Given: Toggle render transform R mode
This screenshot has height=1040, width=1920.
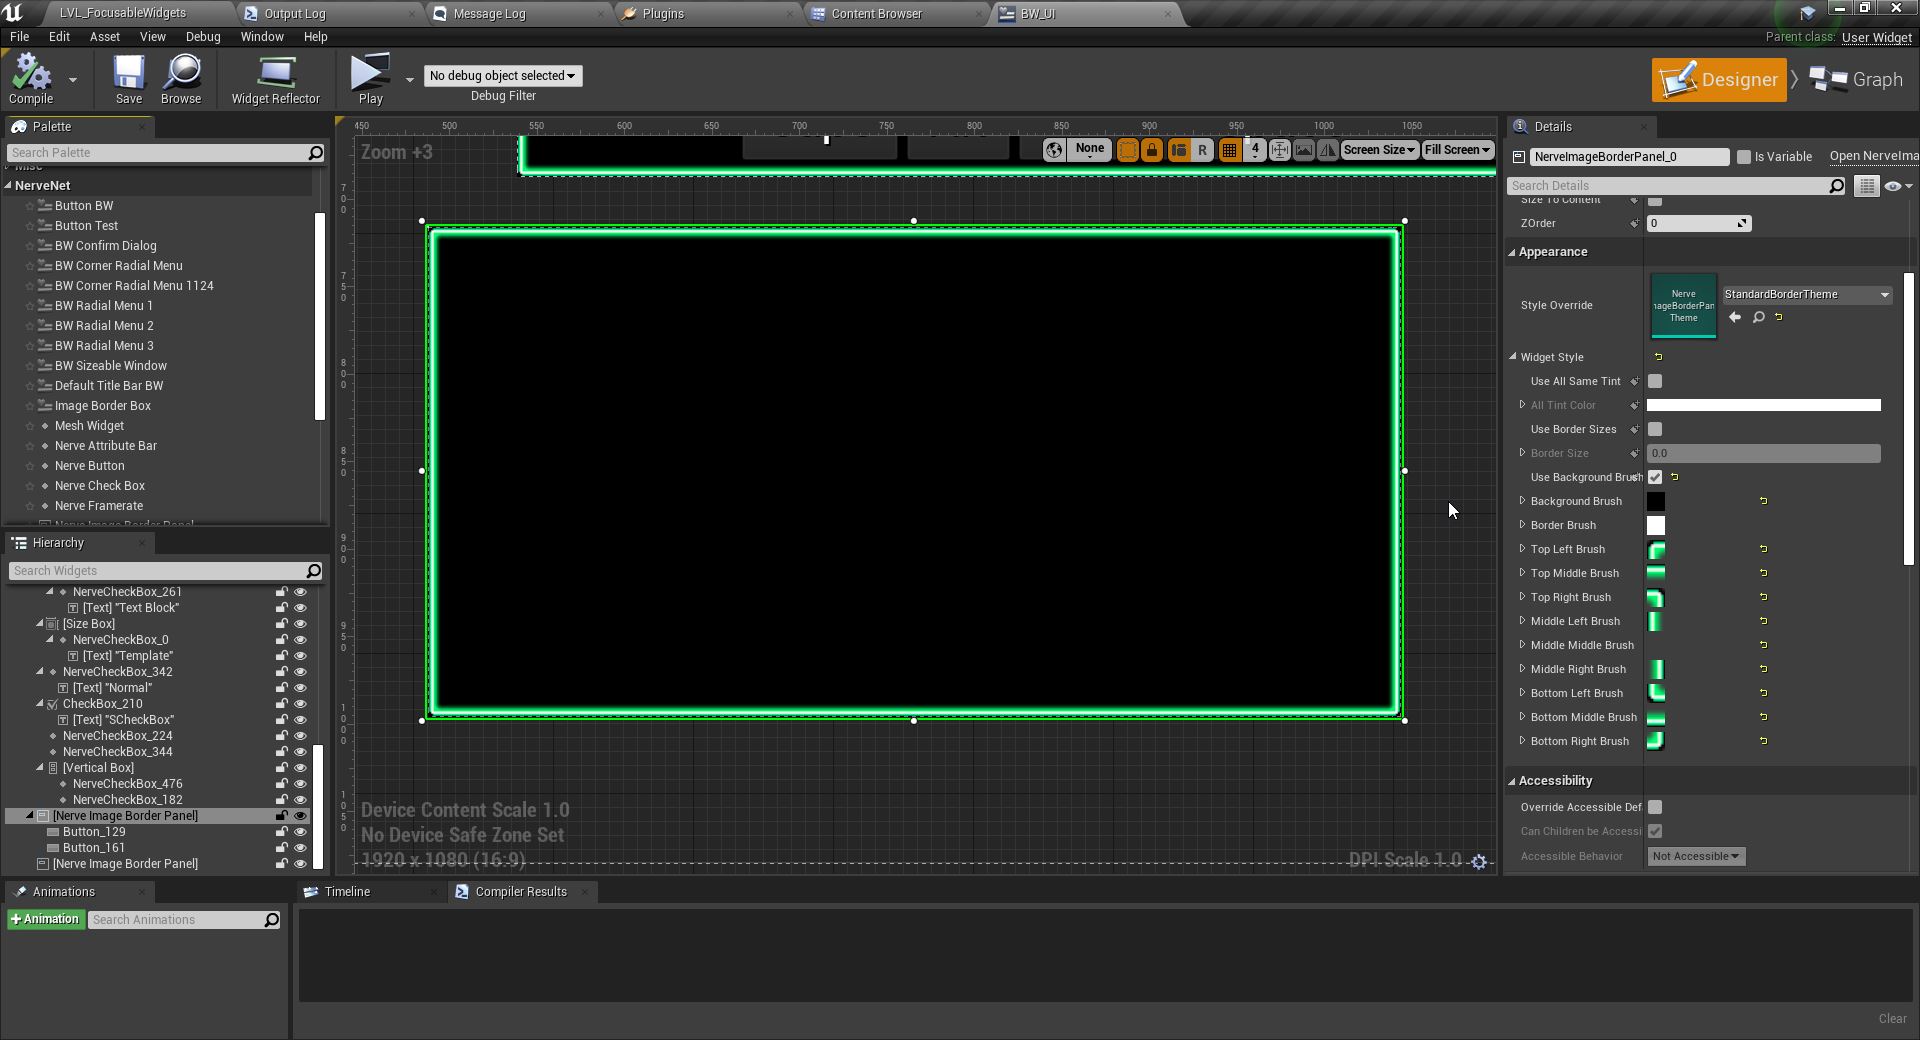Looking at the screenshot, I should click(x=1202, y=150).
